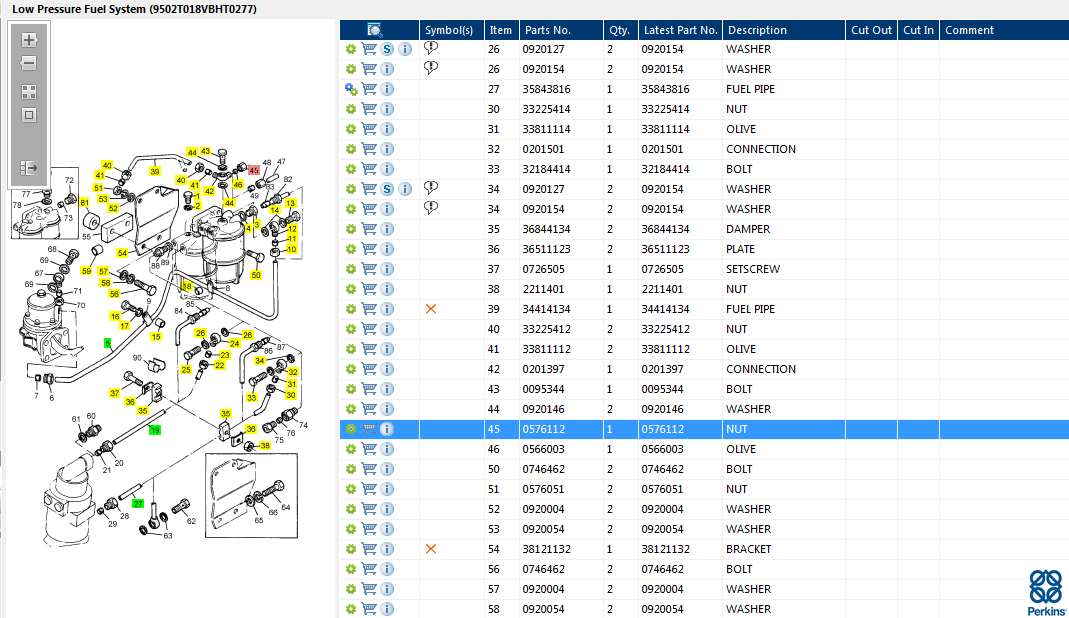Open info icon for OLIVE 0566003
This screenshot has height=618, width=1069.
pyautogui.click(x=387, y=449)
